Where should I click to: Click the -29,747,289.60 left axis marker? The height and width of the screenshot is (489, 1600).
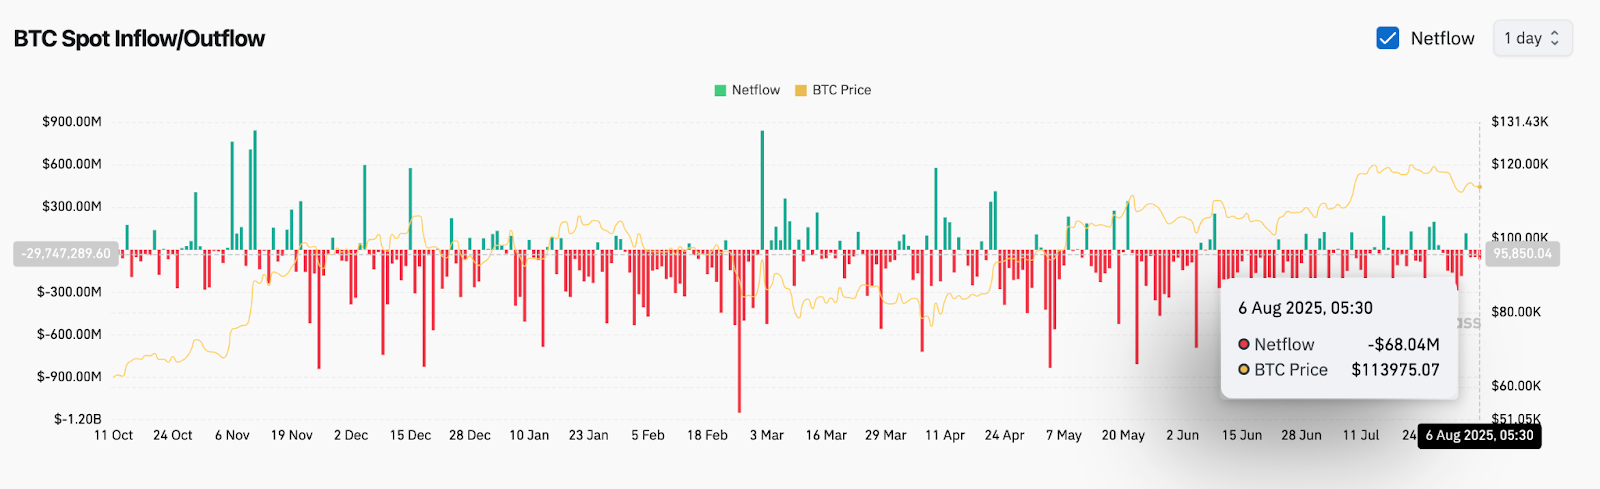coord(67,253)
